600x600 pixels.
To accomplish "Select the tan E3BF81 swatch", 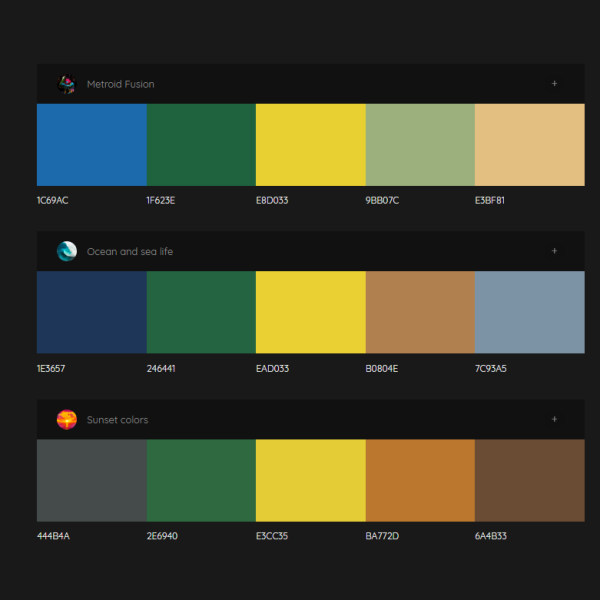I will click(x=529, y=144).
